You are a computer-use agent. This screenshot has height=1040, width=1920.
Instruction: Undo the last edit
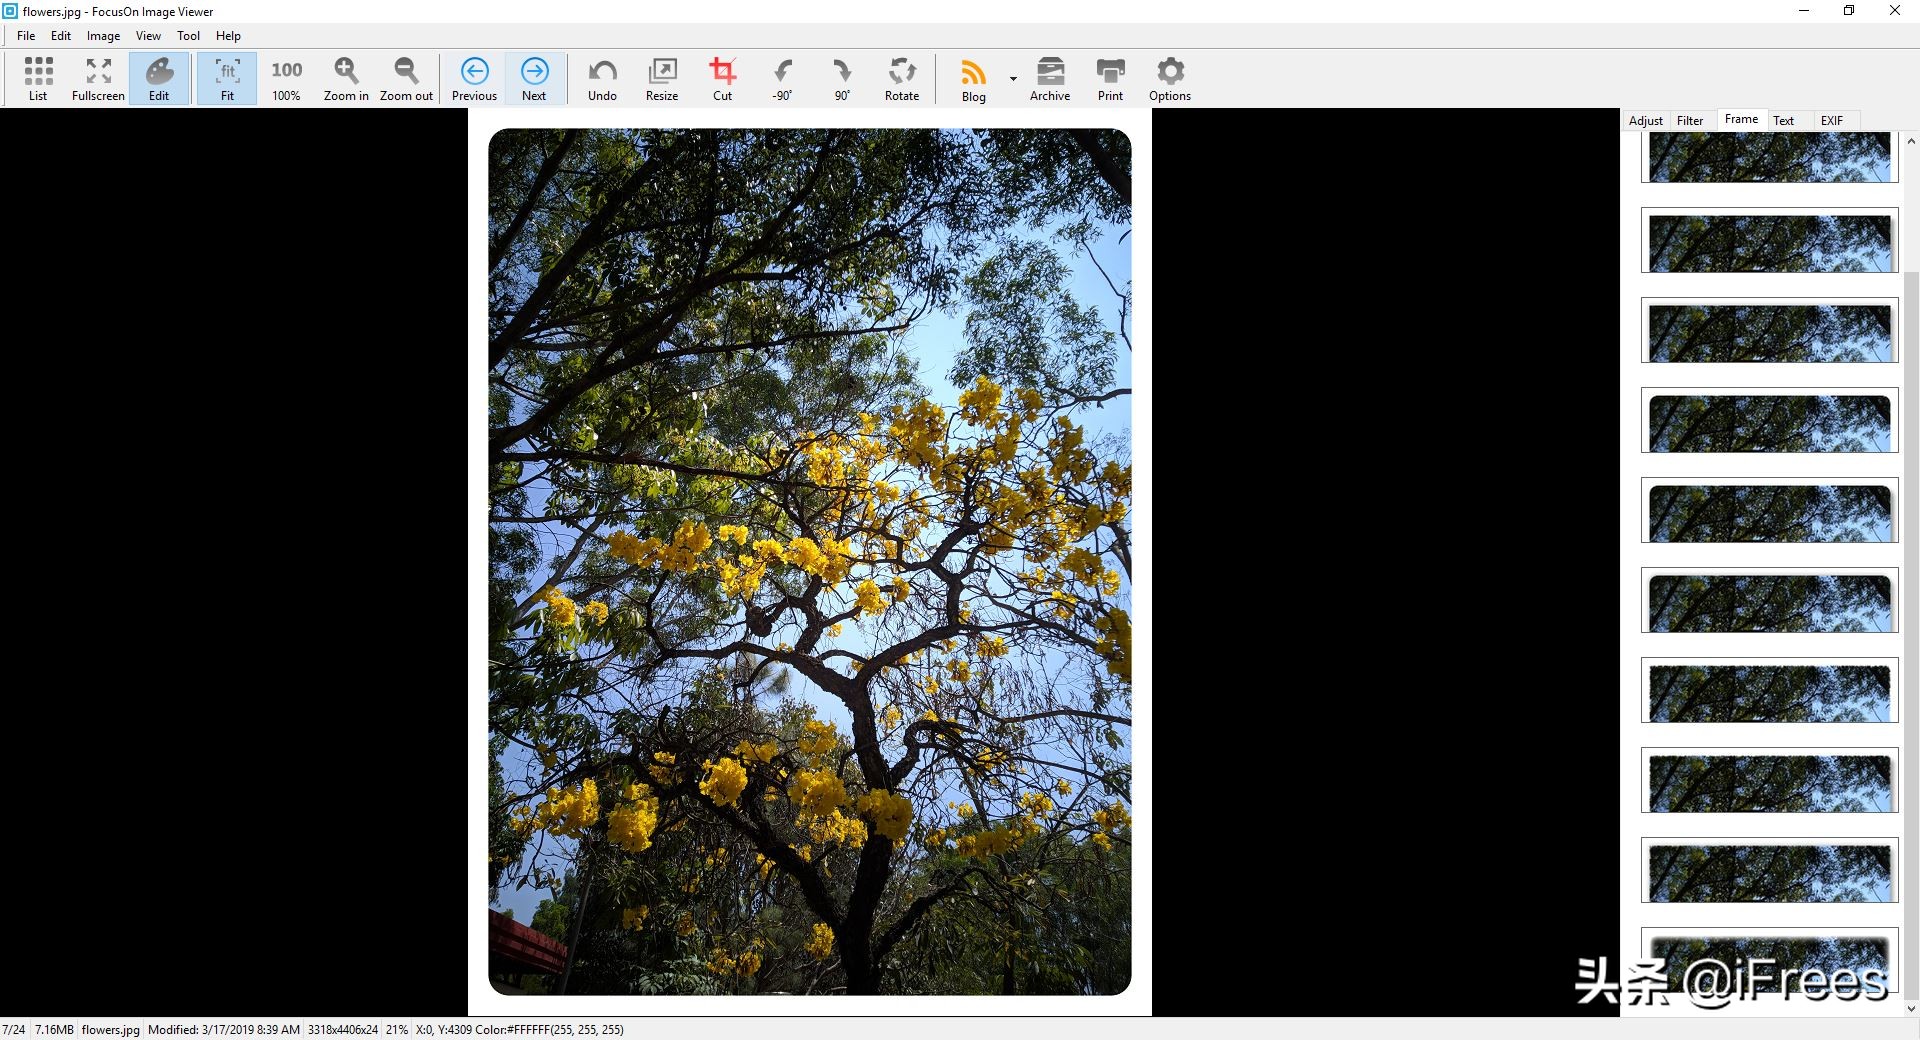[x=602, y=79]
